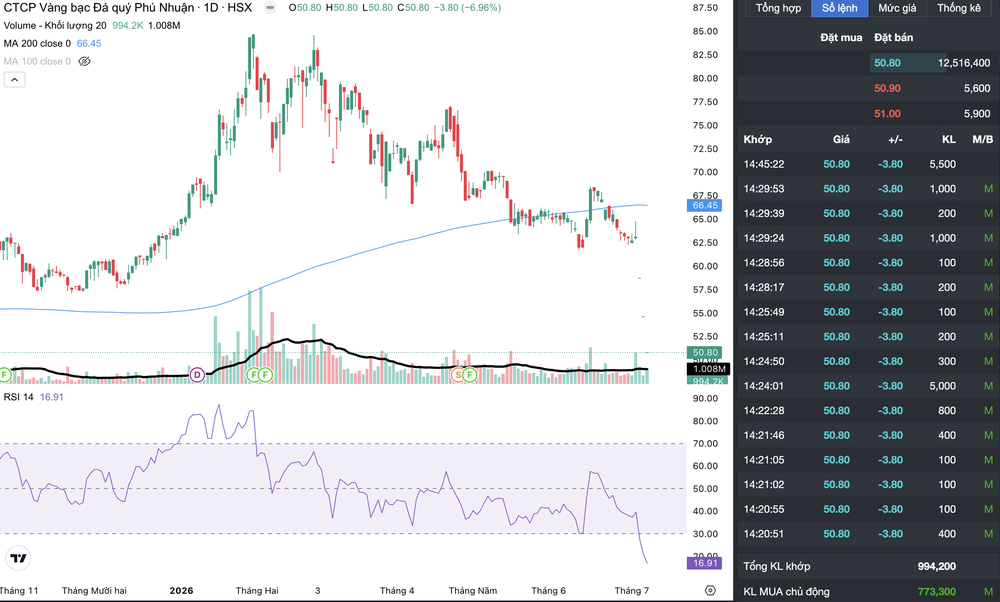Viewport: 1000px width, 602px height.
Task: Click the TradingView logo
Action: (18, 558)
